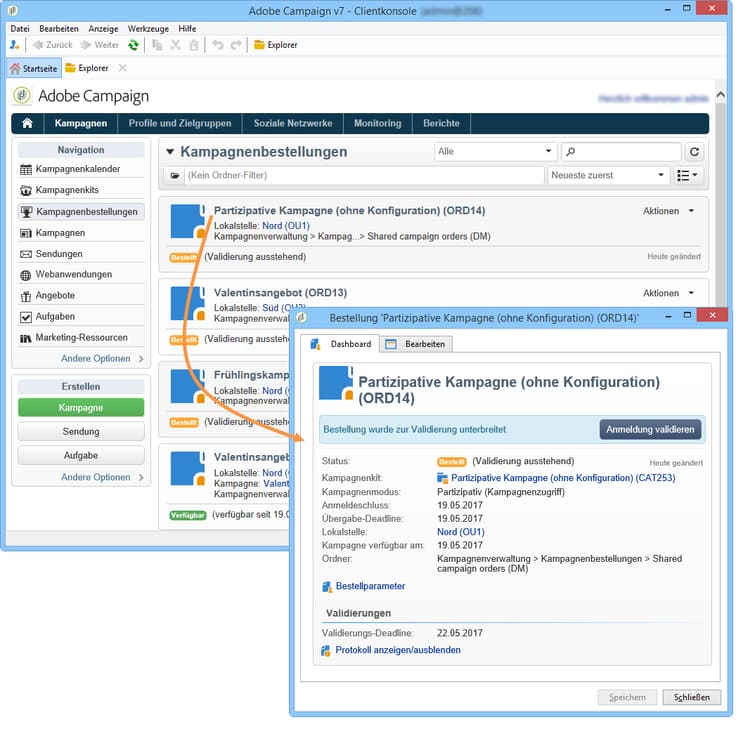Screen dimensions: 750x729
Task: Open the Anzeige menu
Action: point(103,29)
